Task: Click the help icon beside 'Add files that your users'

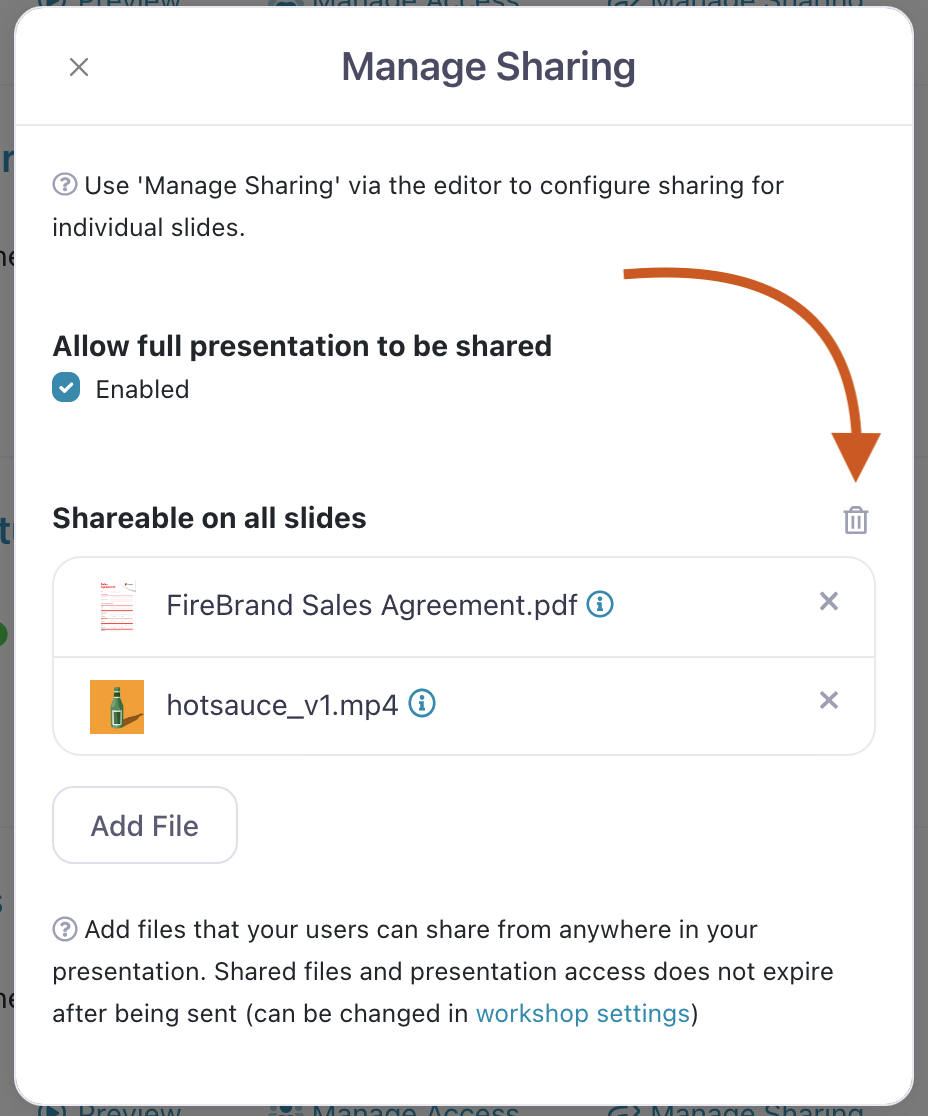Action: [x=65, y=930]
